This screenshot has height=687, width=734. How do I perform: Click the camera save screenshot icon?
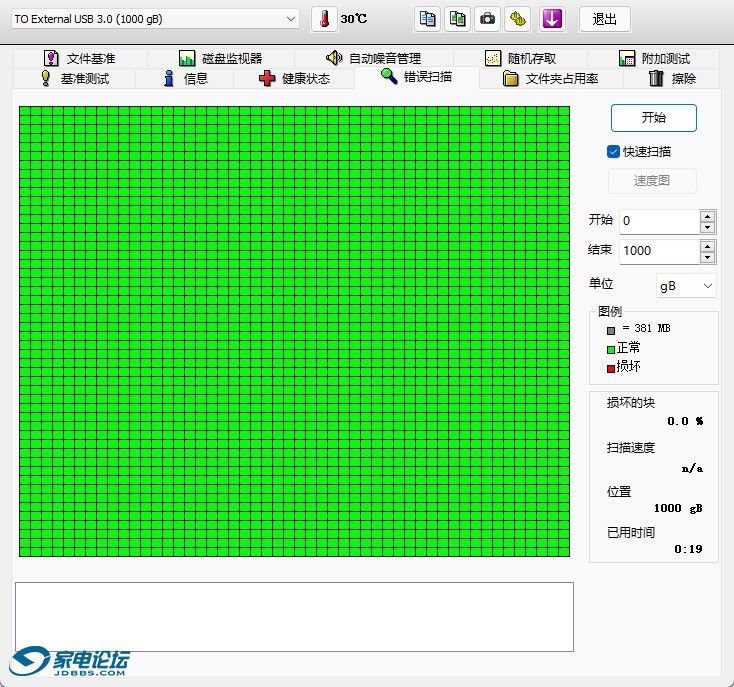pyautogui.click(x=487, y=19)
